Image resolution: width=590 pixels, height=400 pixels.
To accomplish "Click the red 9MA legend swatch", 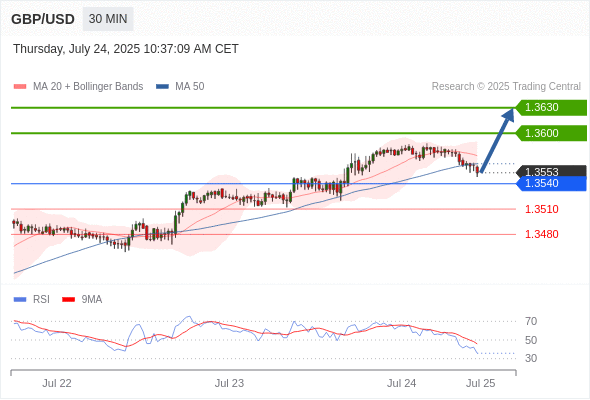I will click(x=68, y=300).
